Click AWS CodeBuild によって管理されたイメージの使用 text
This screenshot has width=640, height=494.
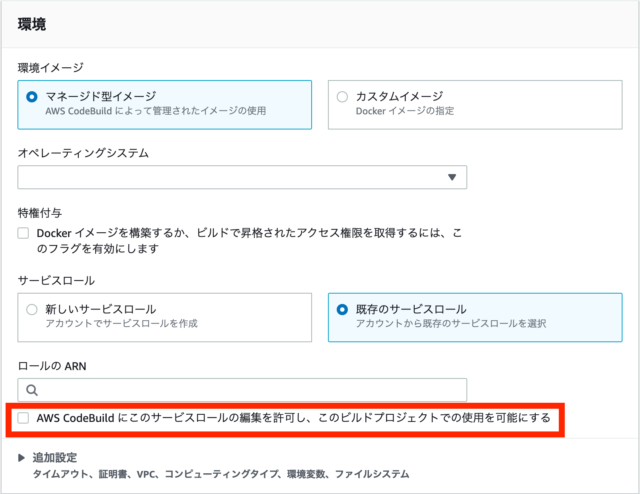click(x=156, y=111)
